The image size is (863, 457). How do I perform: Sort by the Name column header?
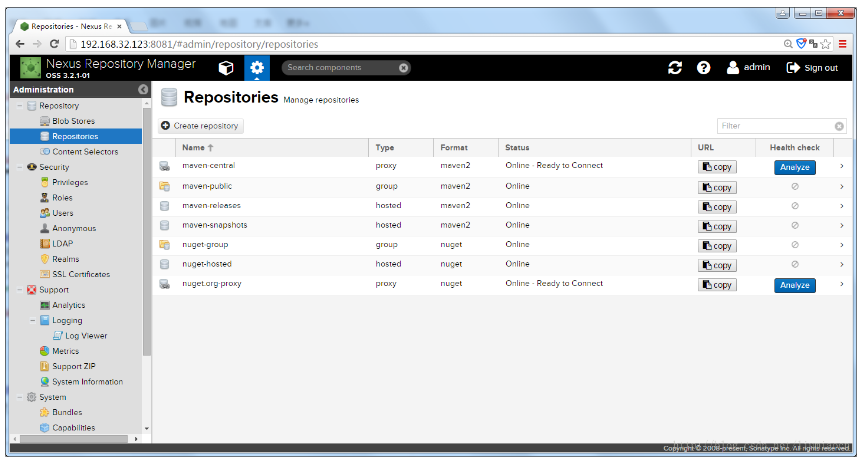(x=272, y=148)
